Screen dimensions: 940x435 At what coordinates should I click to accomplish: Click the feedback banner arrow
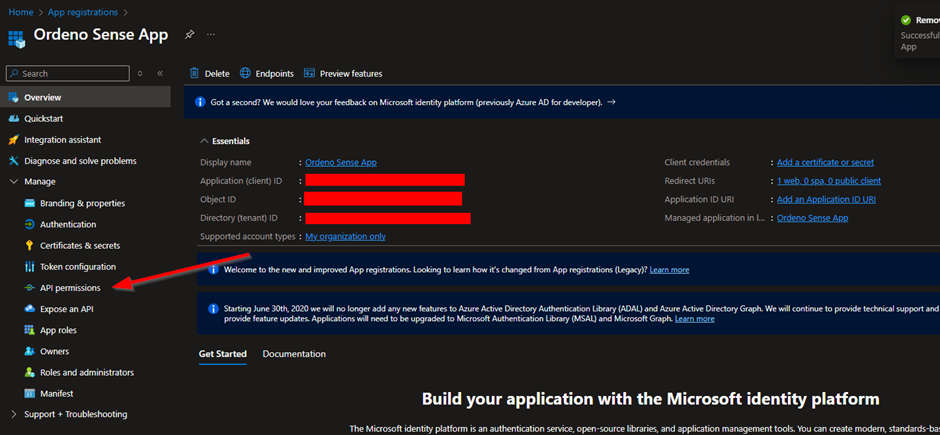[611, 102]
